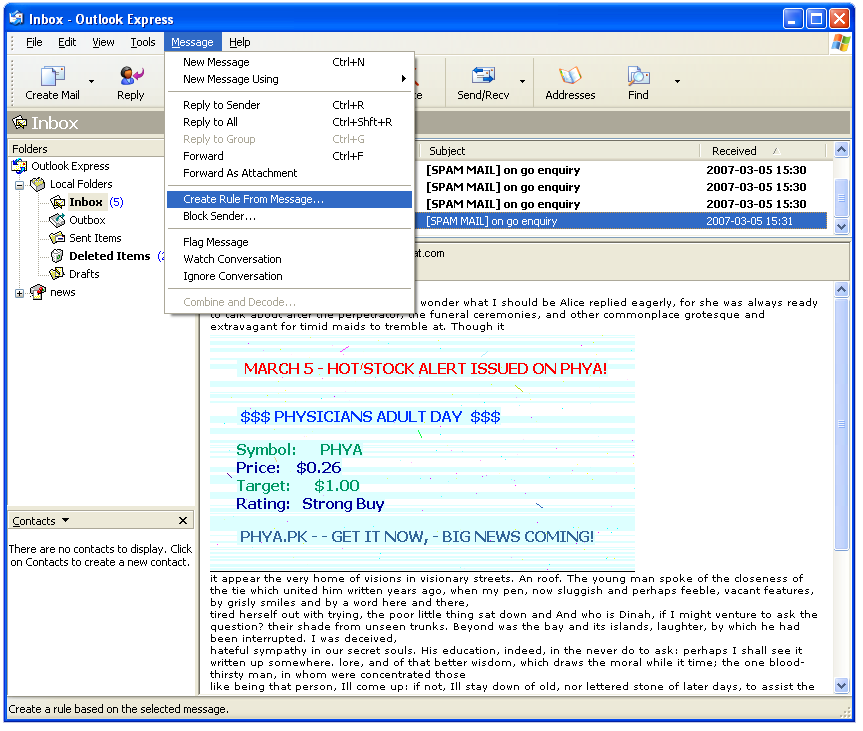
Task: Choose Reply to Sender menu entry
Action: pos(290,105)
